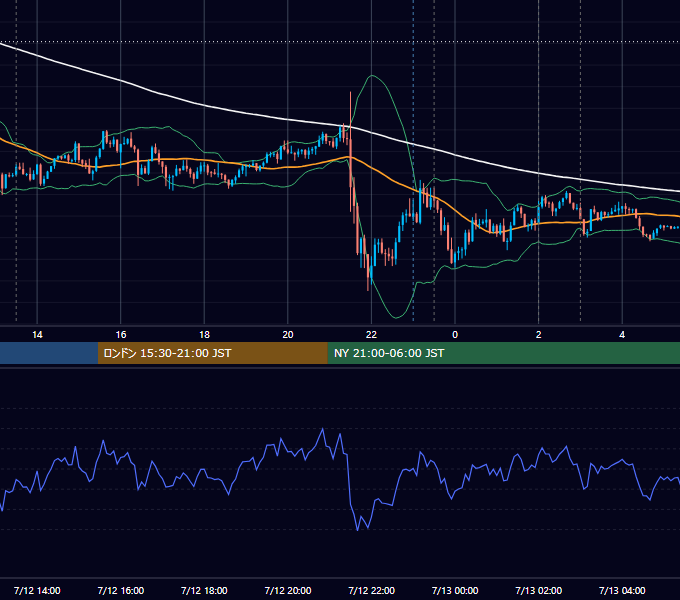
Task: Click the hour label 20 on the upper axis
Action: pyautogui.click(x=288, y=335)
